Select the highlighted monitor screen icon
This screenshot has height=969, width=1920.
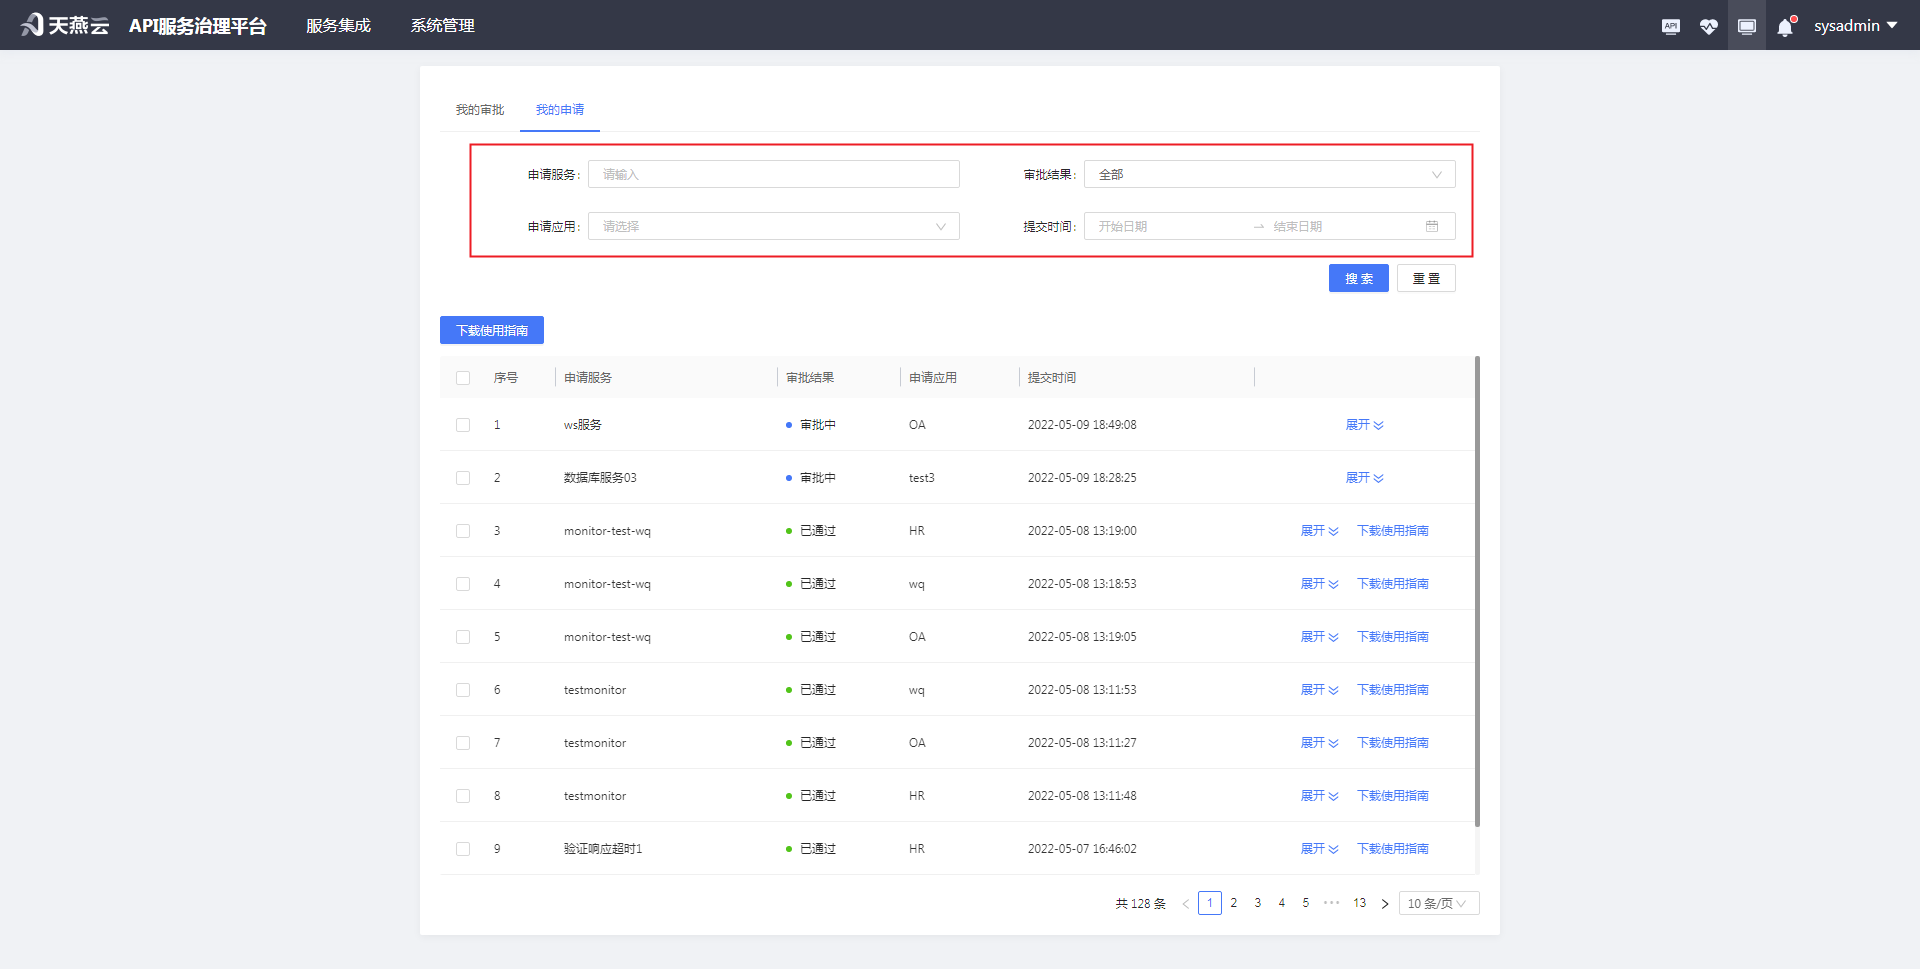(x=1746, y=25)
